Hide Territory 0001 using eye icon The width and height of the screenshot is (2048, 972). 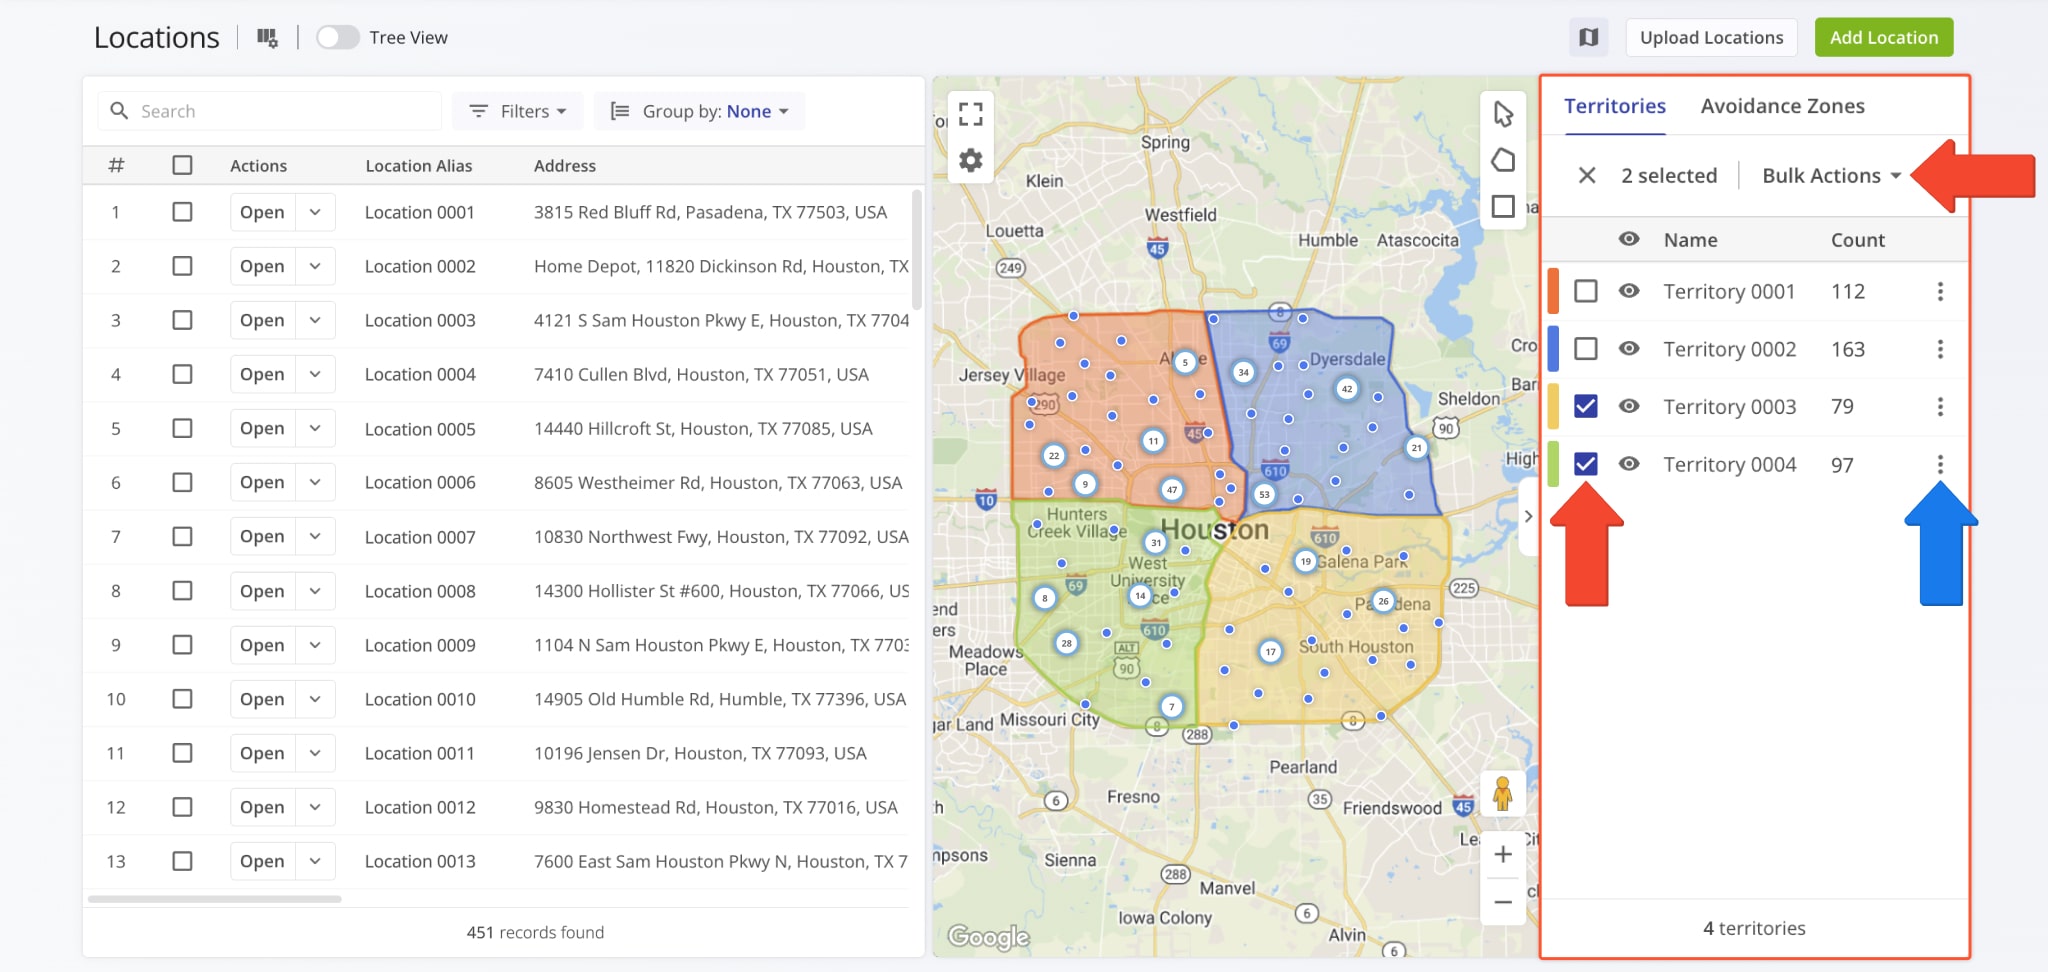1629,291
